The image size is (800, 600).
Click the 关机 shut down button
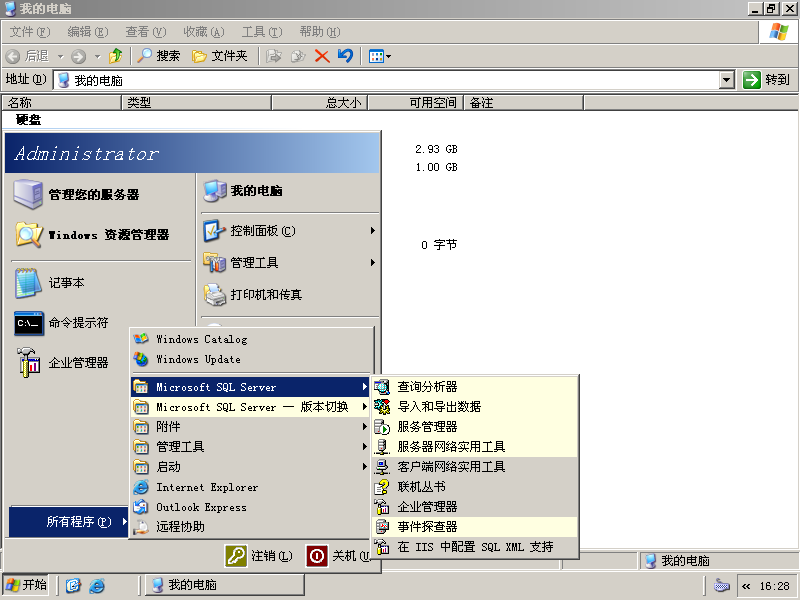338,556
